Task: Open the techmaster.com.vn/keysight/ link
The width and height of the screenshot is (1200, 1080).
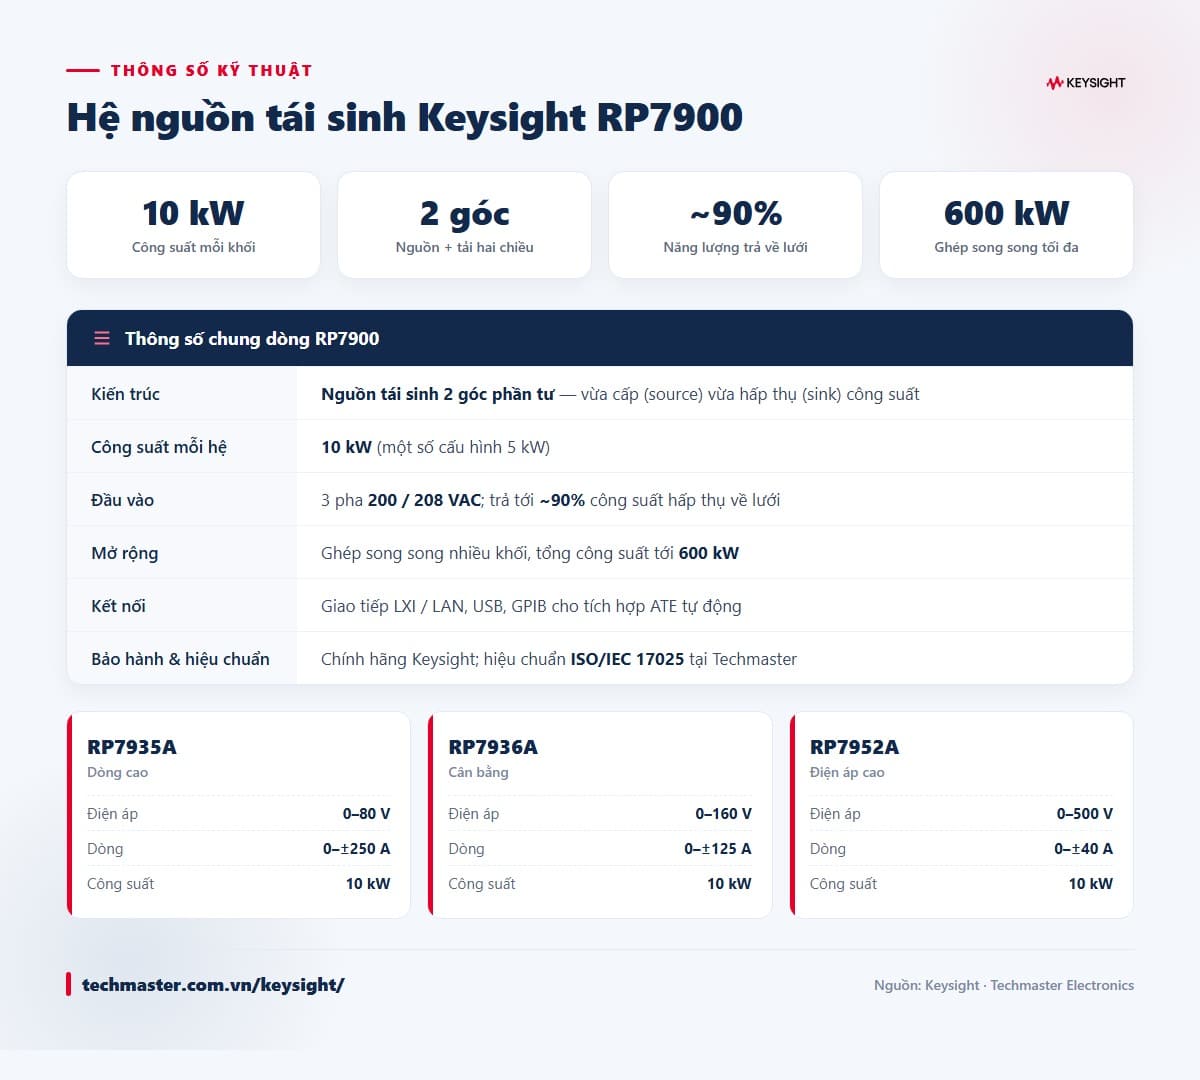Action: [213, 985]
